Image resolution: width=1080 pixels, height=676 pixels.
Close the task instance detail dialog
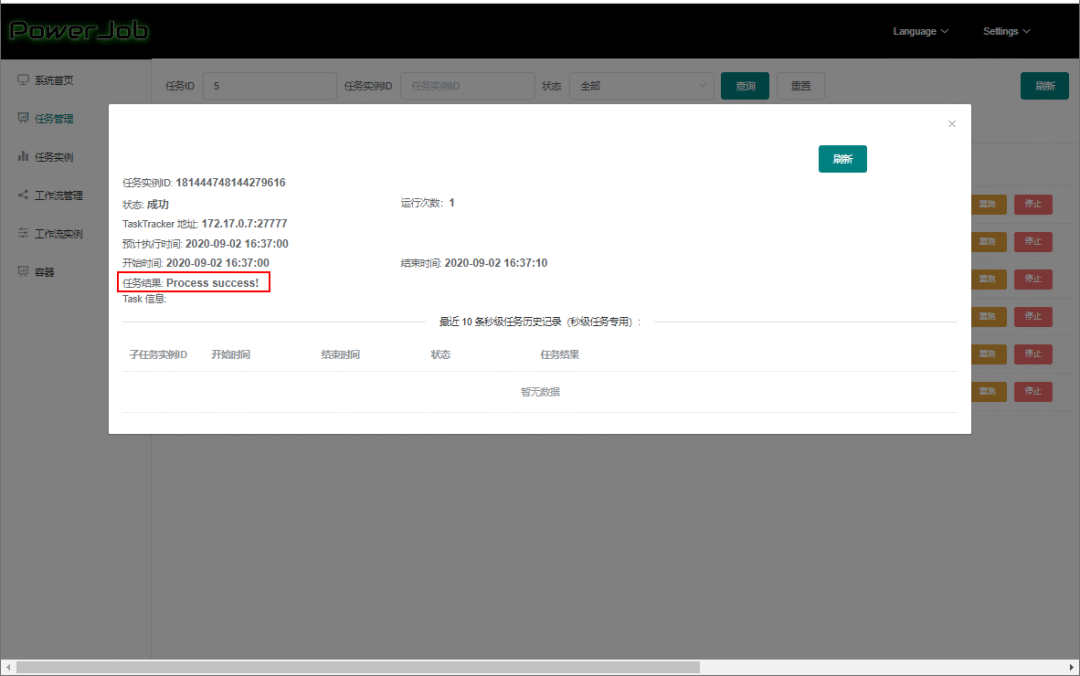click(x=951, y=124)
